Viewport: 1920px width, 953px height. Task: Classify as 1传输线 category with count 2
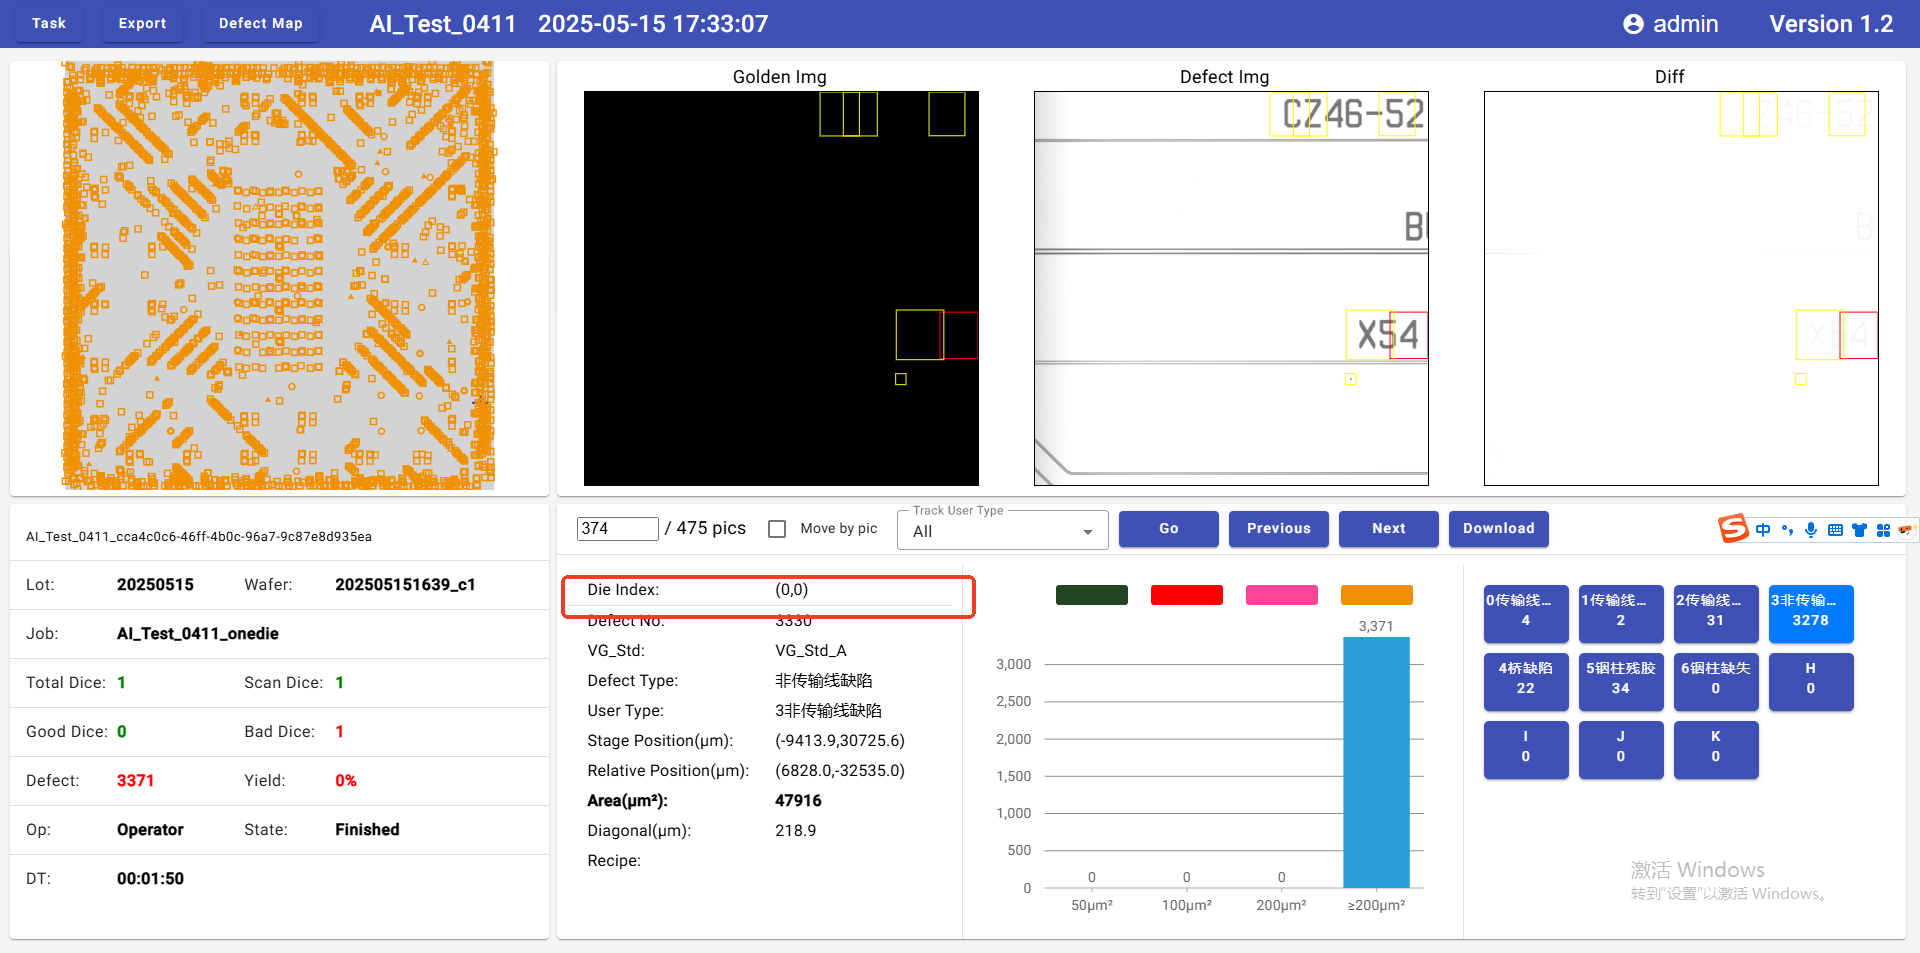point(1621,613)
